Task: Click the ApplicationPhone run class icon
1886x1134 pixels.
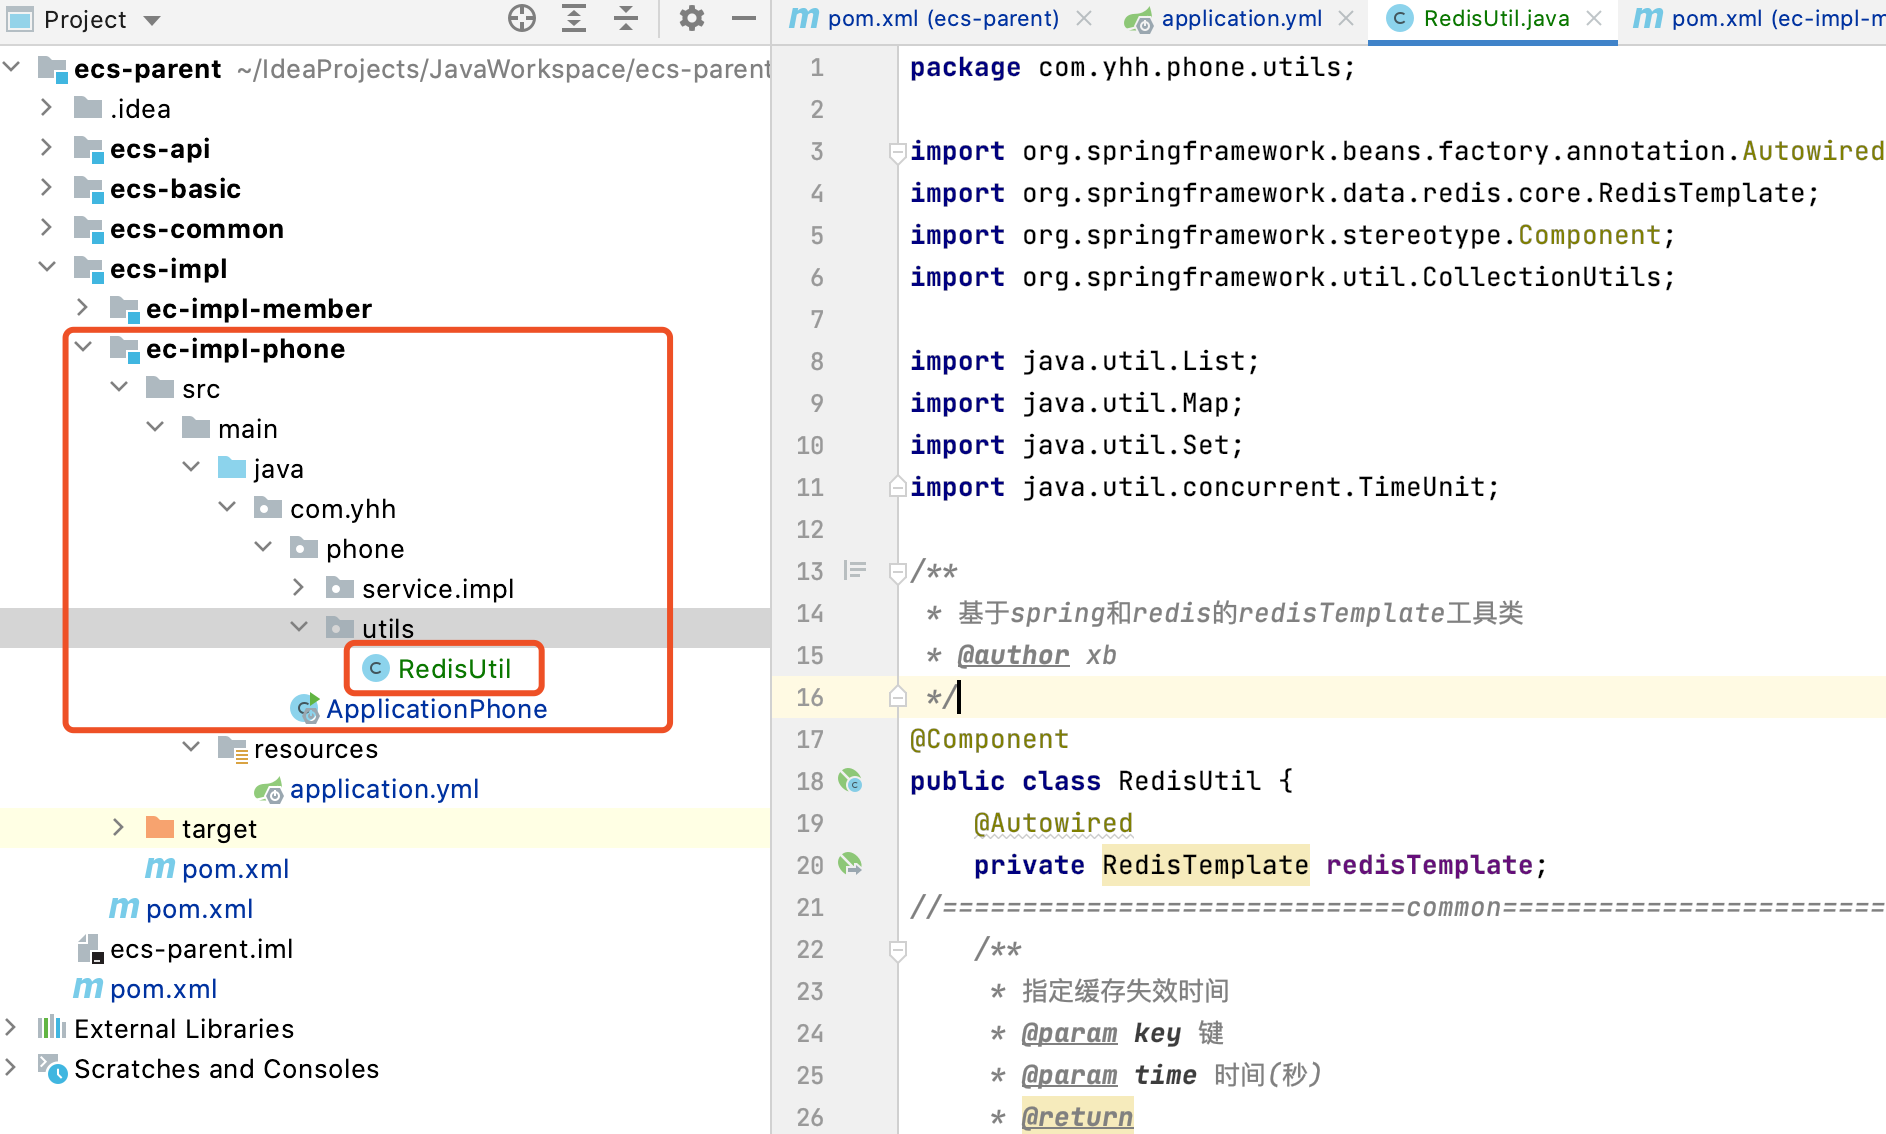Action: 305,708
